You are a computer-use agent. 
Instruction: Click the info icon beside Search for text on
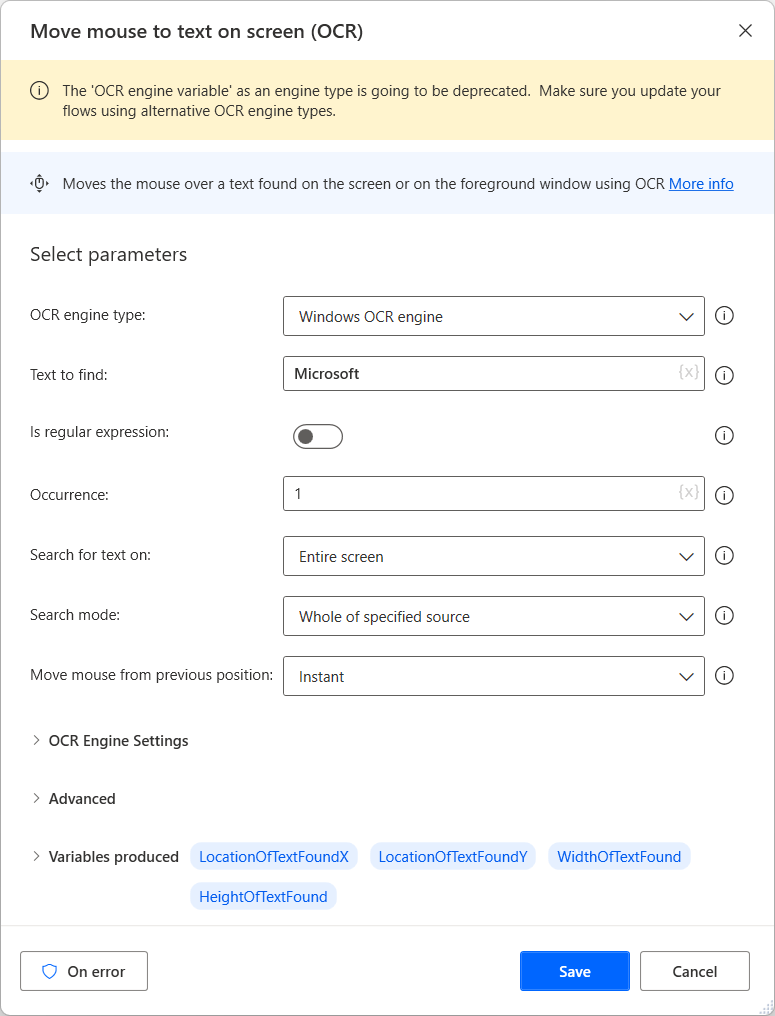[x=724, y=555]
